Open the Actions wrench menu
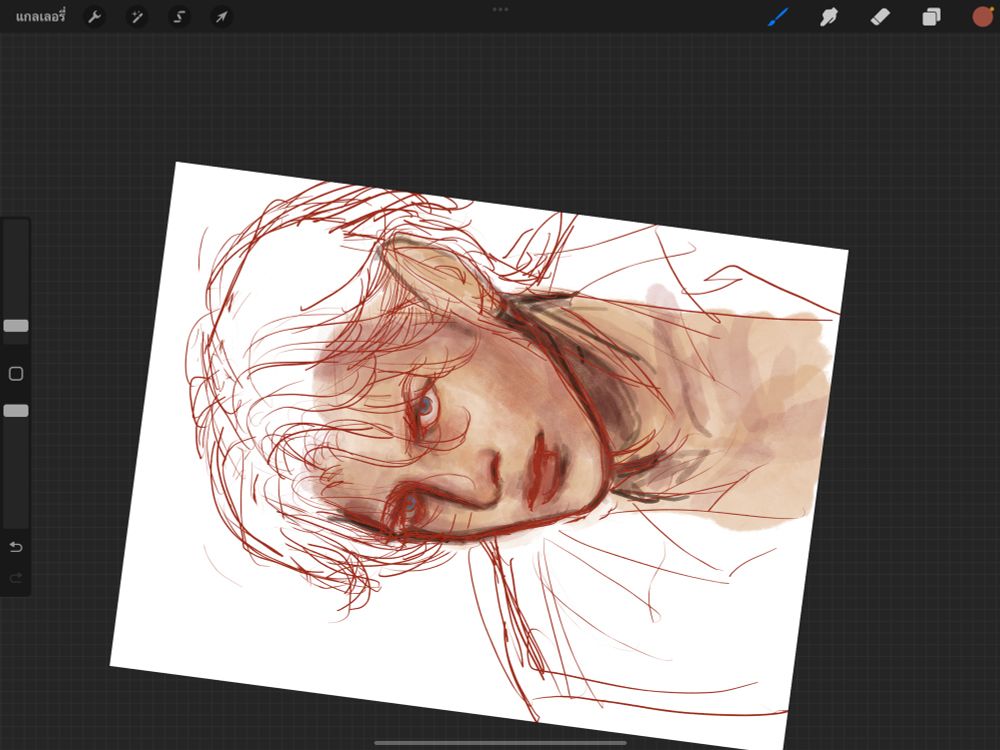Viewport: 1000px width, 750px height. [x=94, y=17]
